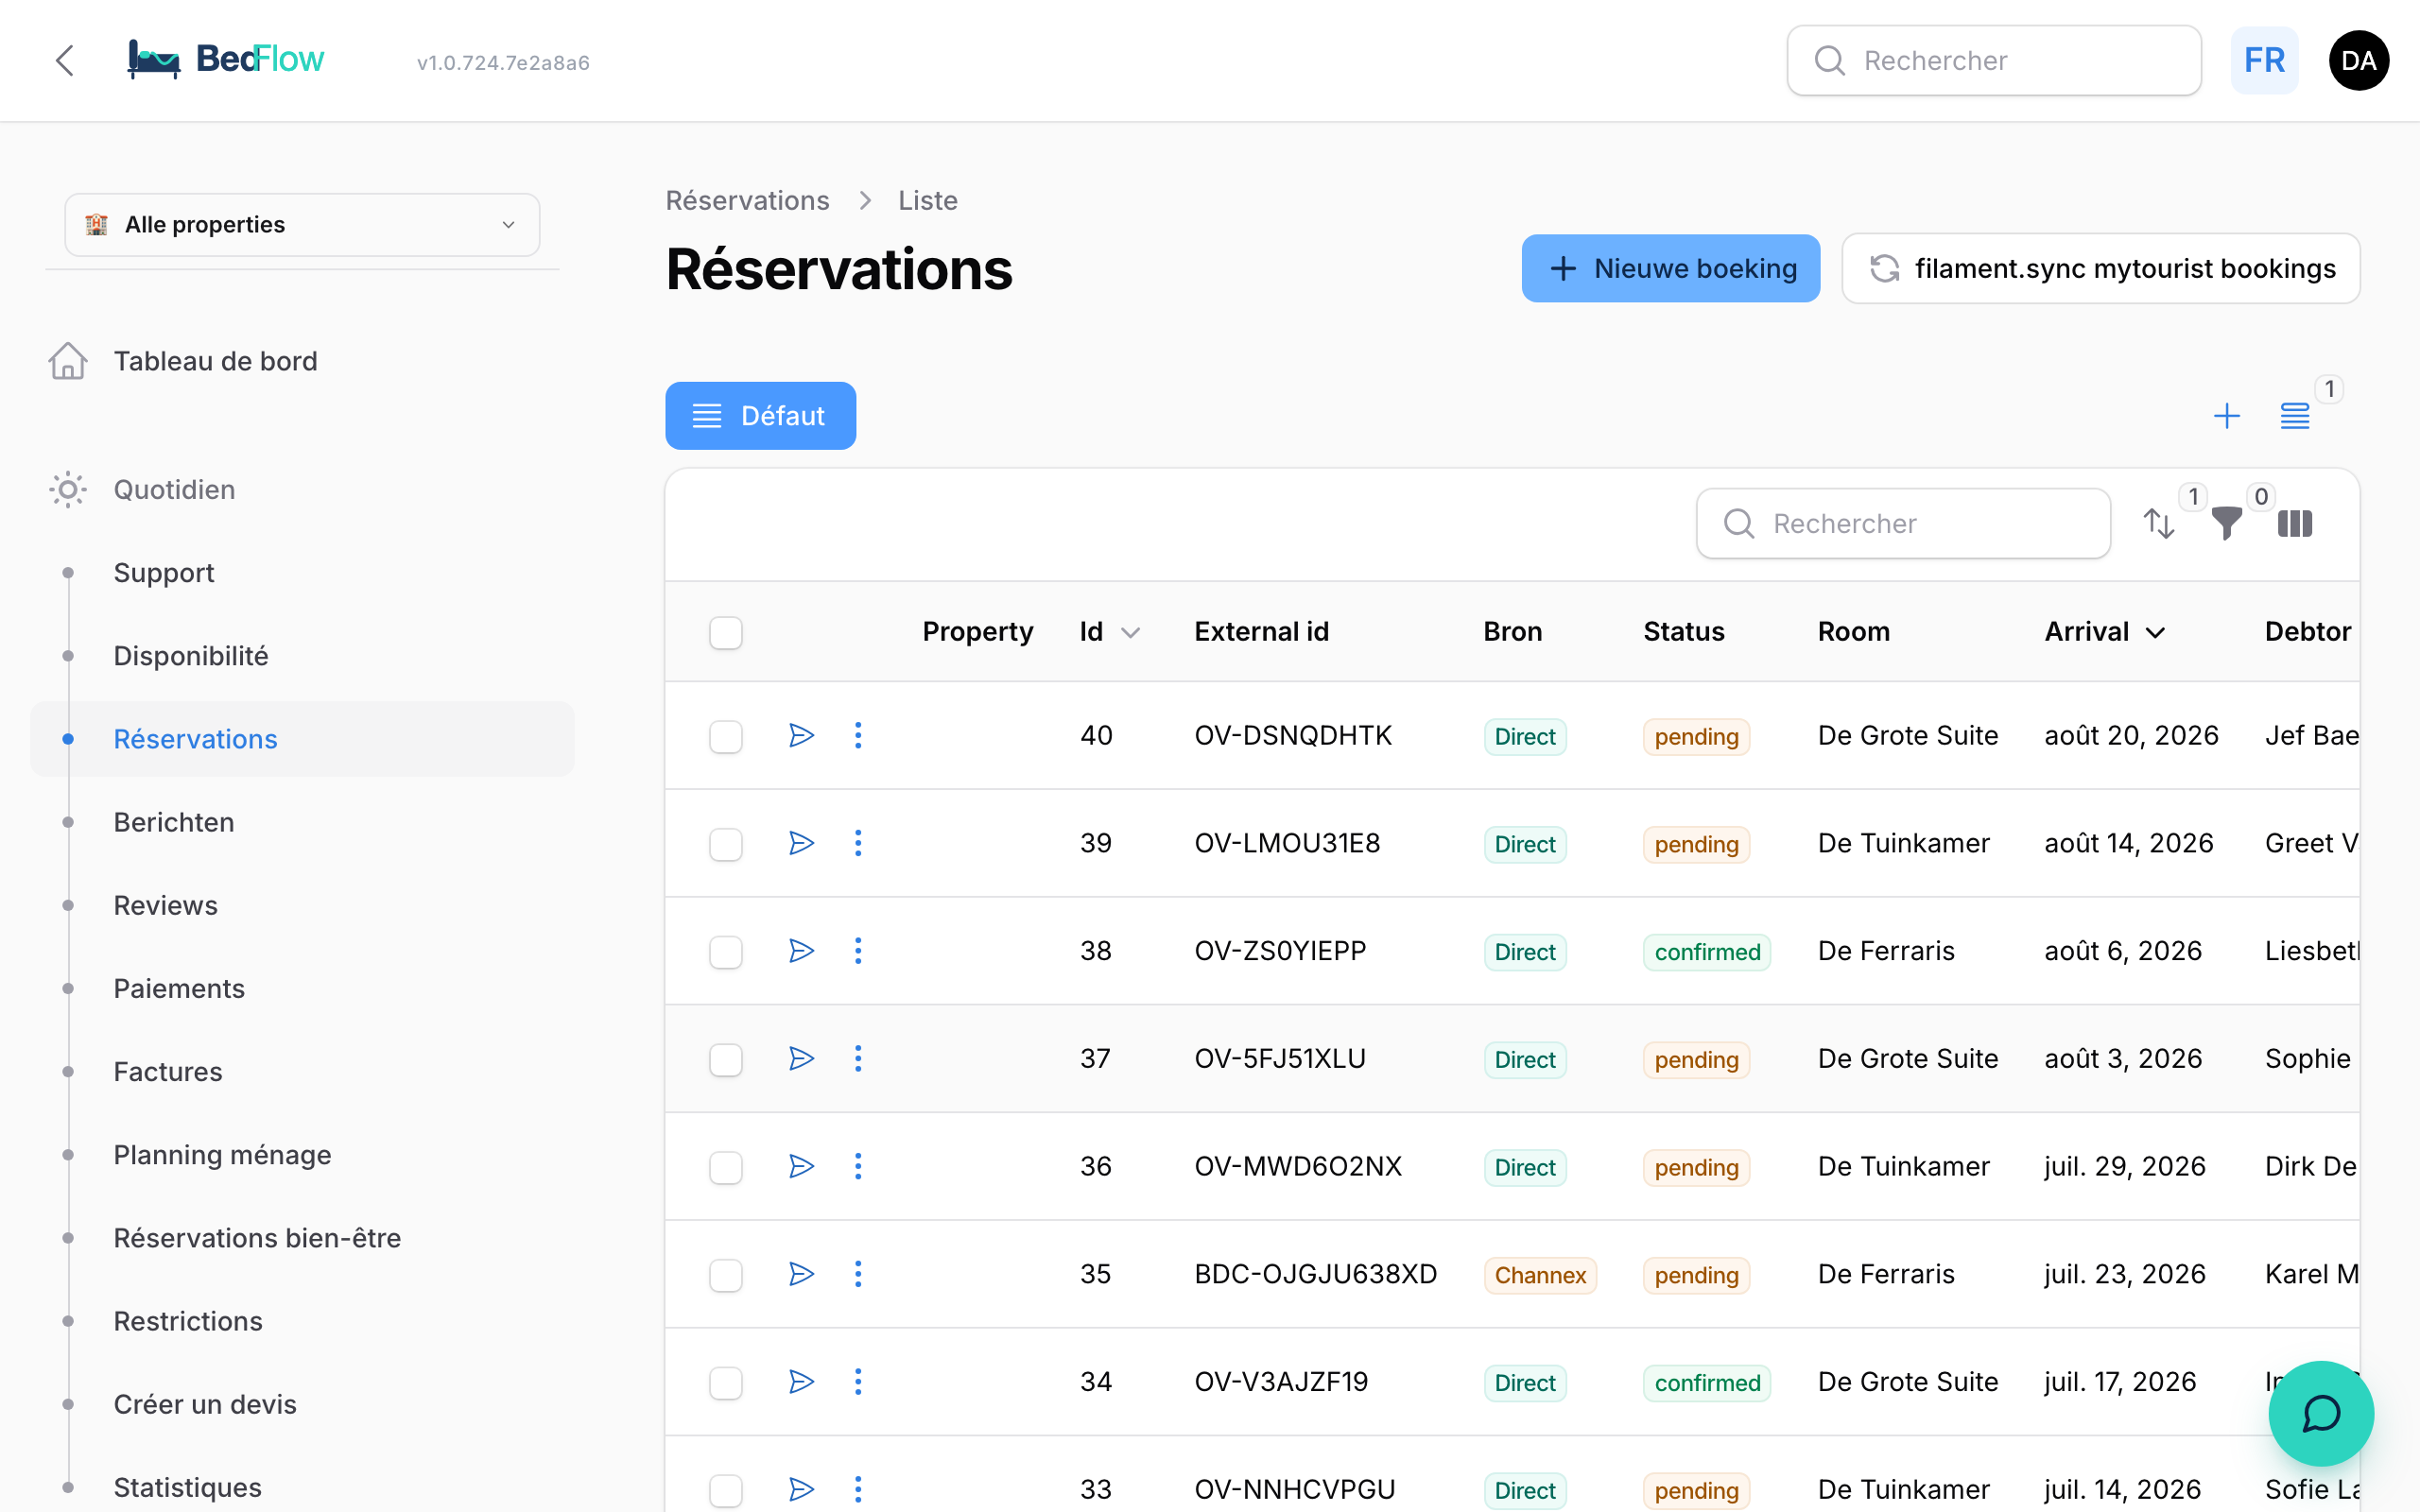Select the checkbox for booking 38

point(726,952)
